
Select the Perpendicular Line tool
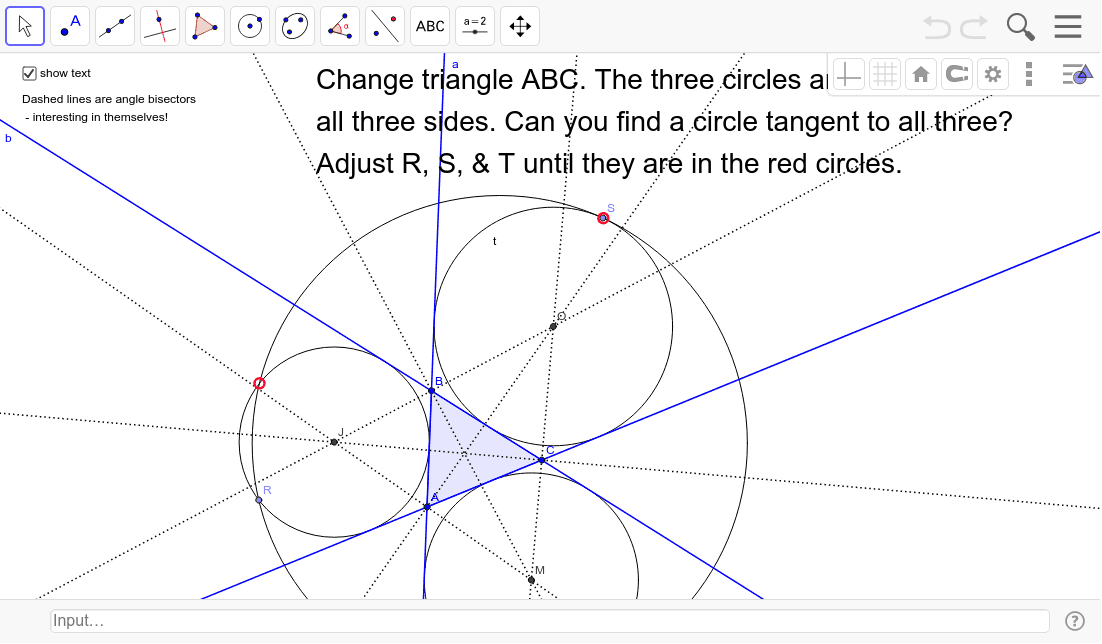[x=160, y=27]
